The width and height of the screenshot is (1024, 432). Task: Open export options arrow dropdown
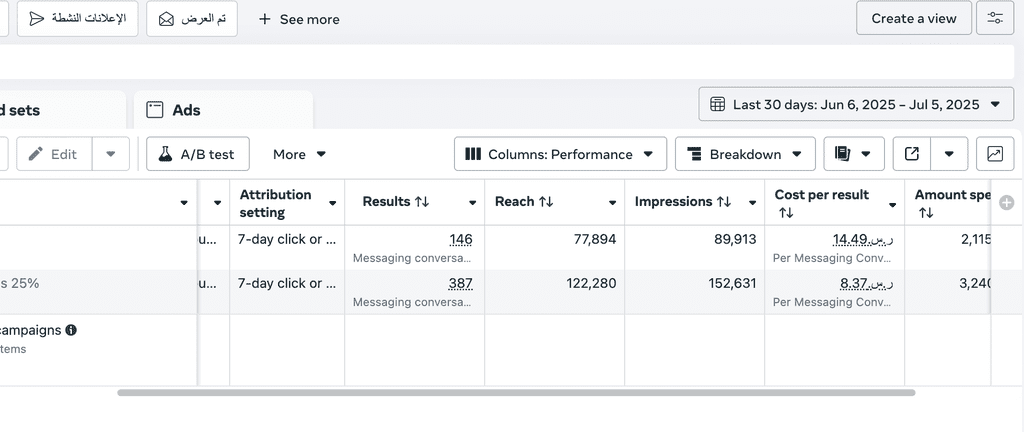(950, 154)
